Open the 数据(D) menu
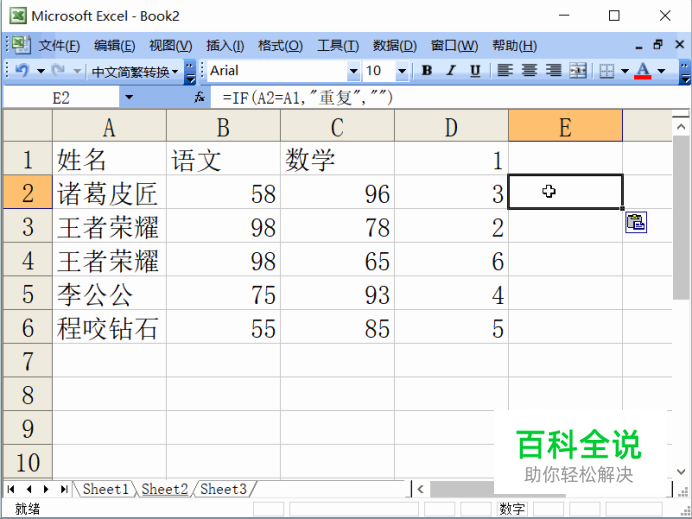692x519 pixels. (x=395, y=45)
